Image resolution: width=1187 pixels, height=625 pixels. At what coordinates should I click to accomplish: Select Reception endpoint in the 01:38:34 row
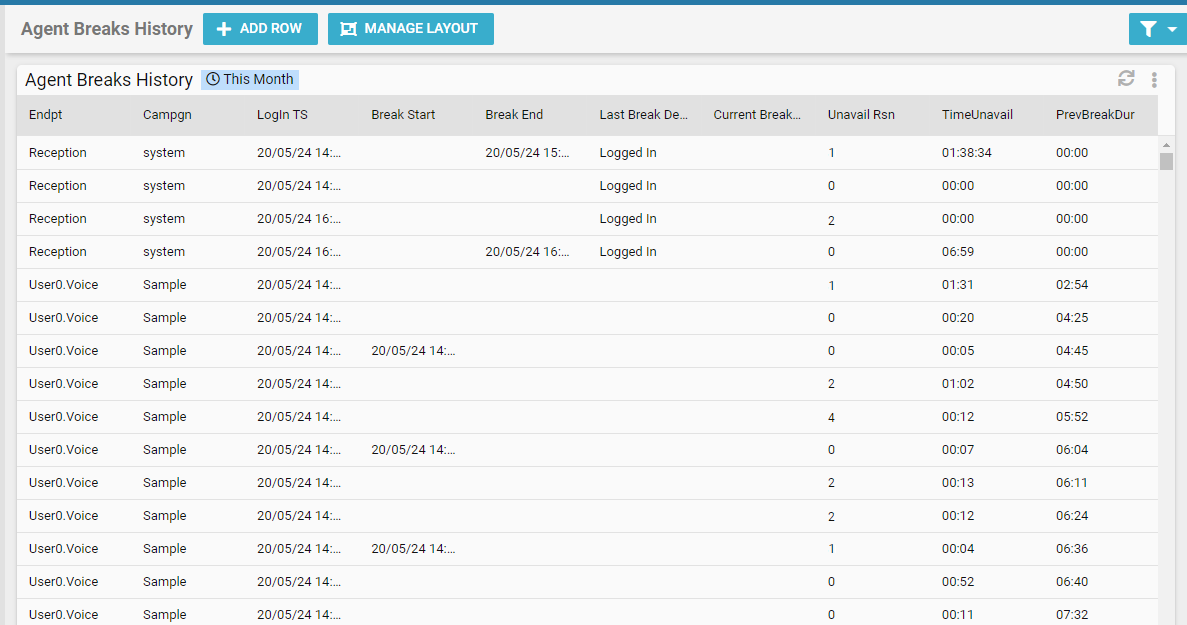pos(58,153)
